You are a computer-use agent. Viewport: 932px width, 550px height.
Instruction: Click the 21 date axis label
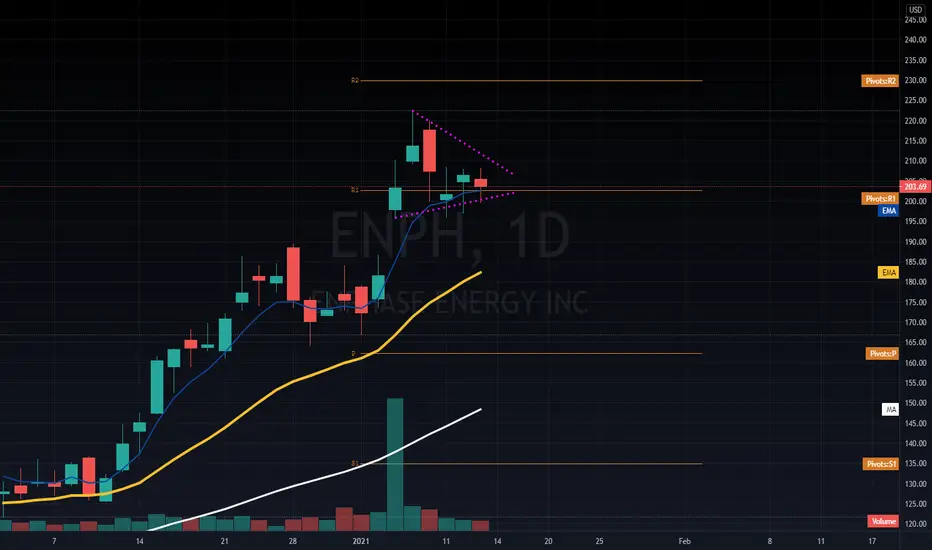(x=224, y=541)
